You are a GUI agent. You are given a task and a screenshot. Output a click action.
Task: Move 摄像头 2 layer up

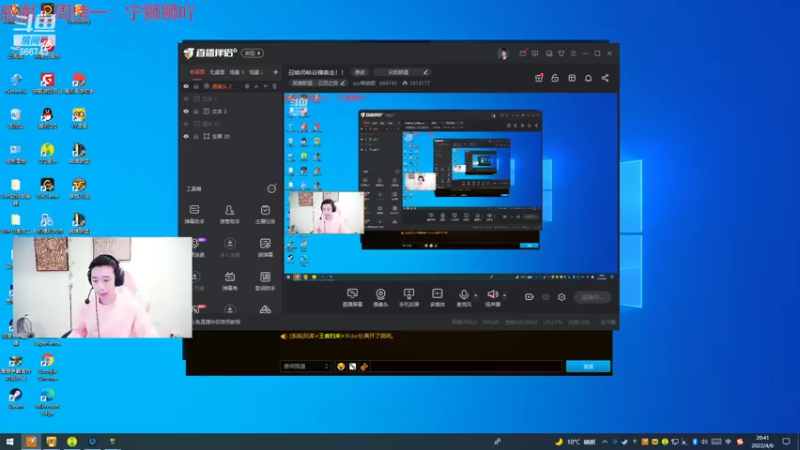click(256, 86)
